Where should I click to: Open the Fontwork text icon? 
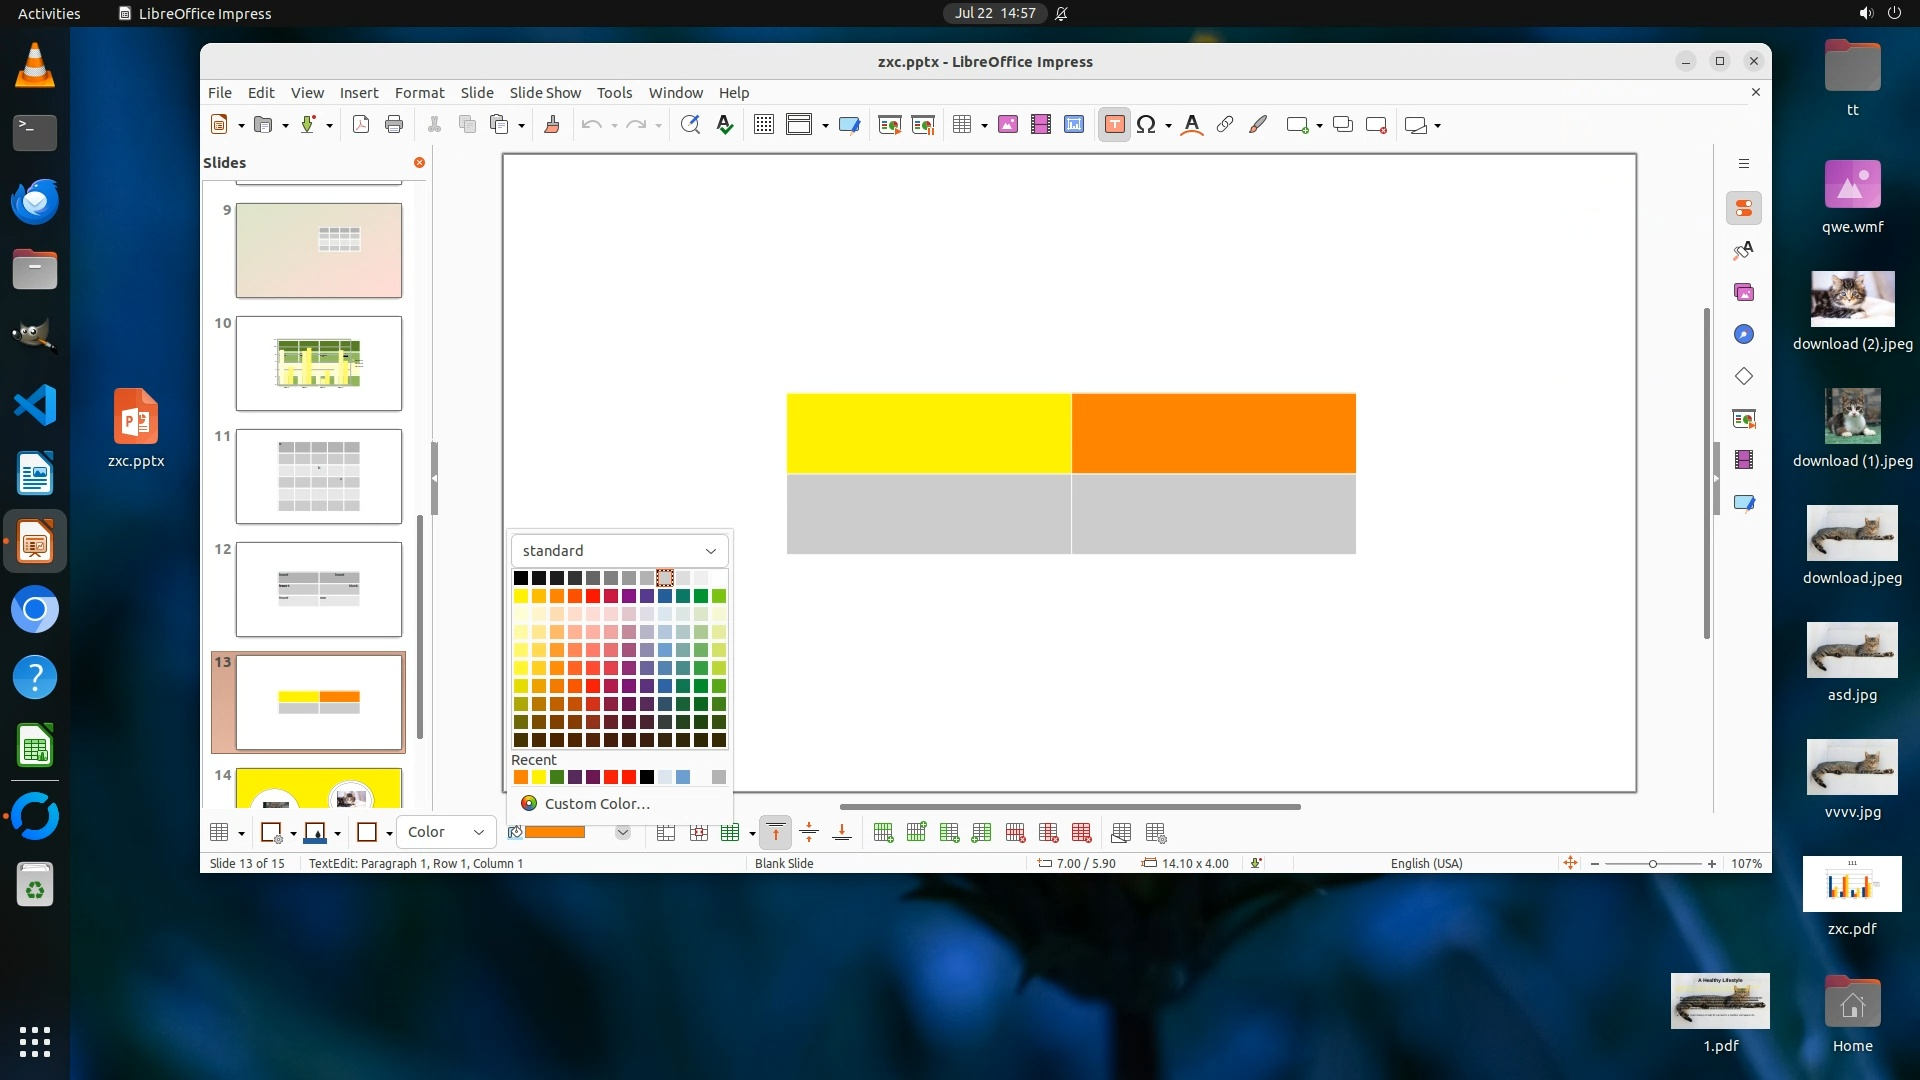click(1191, 125)
